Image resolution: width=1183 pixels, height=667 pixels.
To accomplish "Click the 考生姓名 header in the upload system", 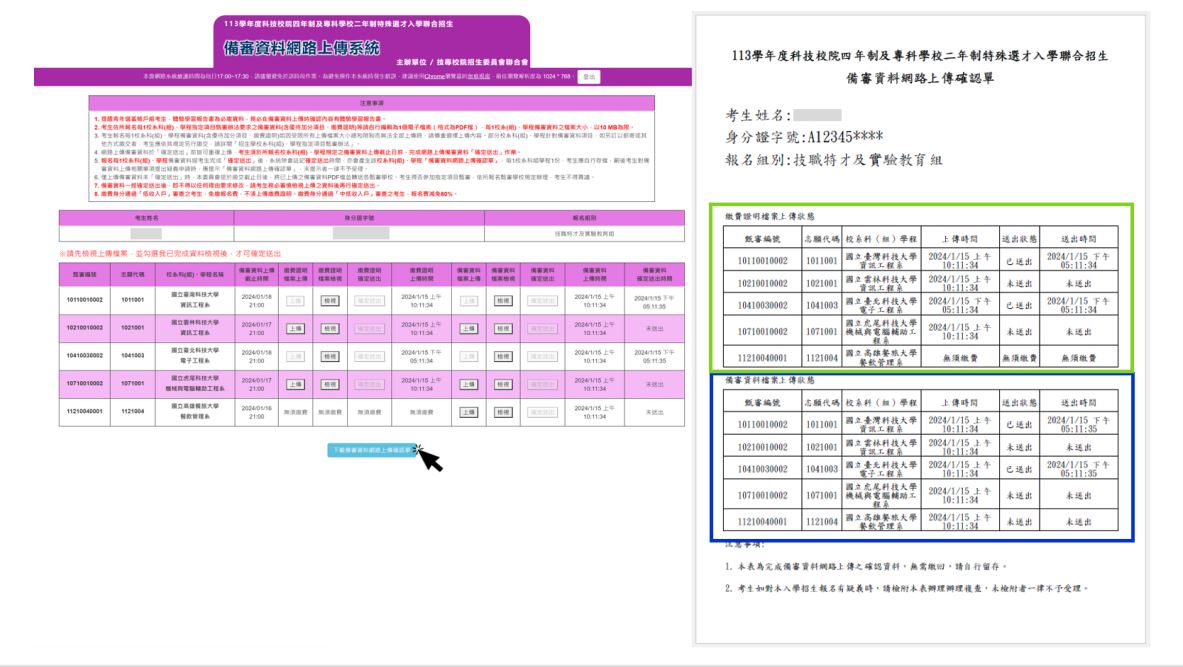I will click(x=146, y=218).
